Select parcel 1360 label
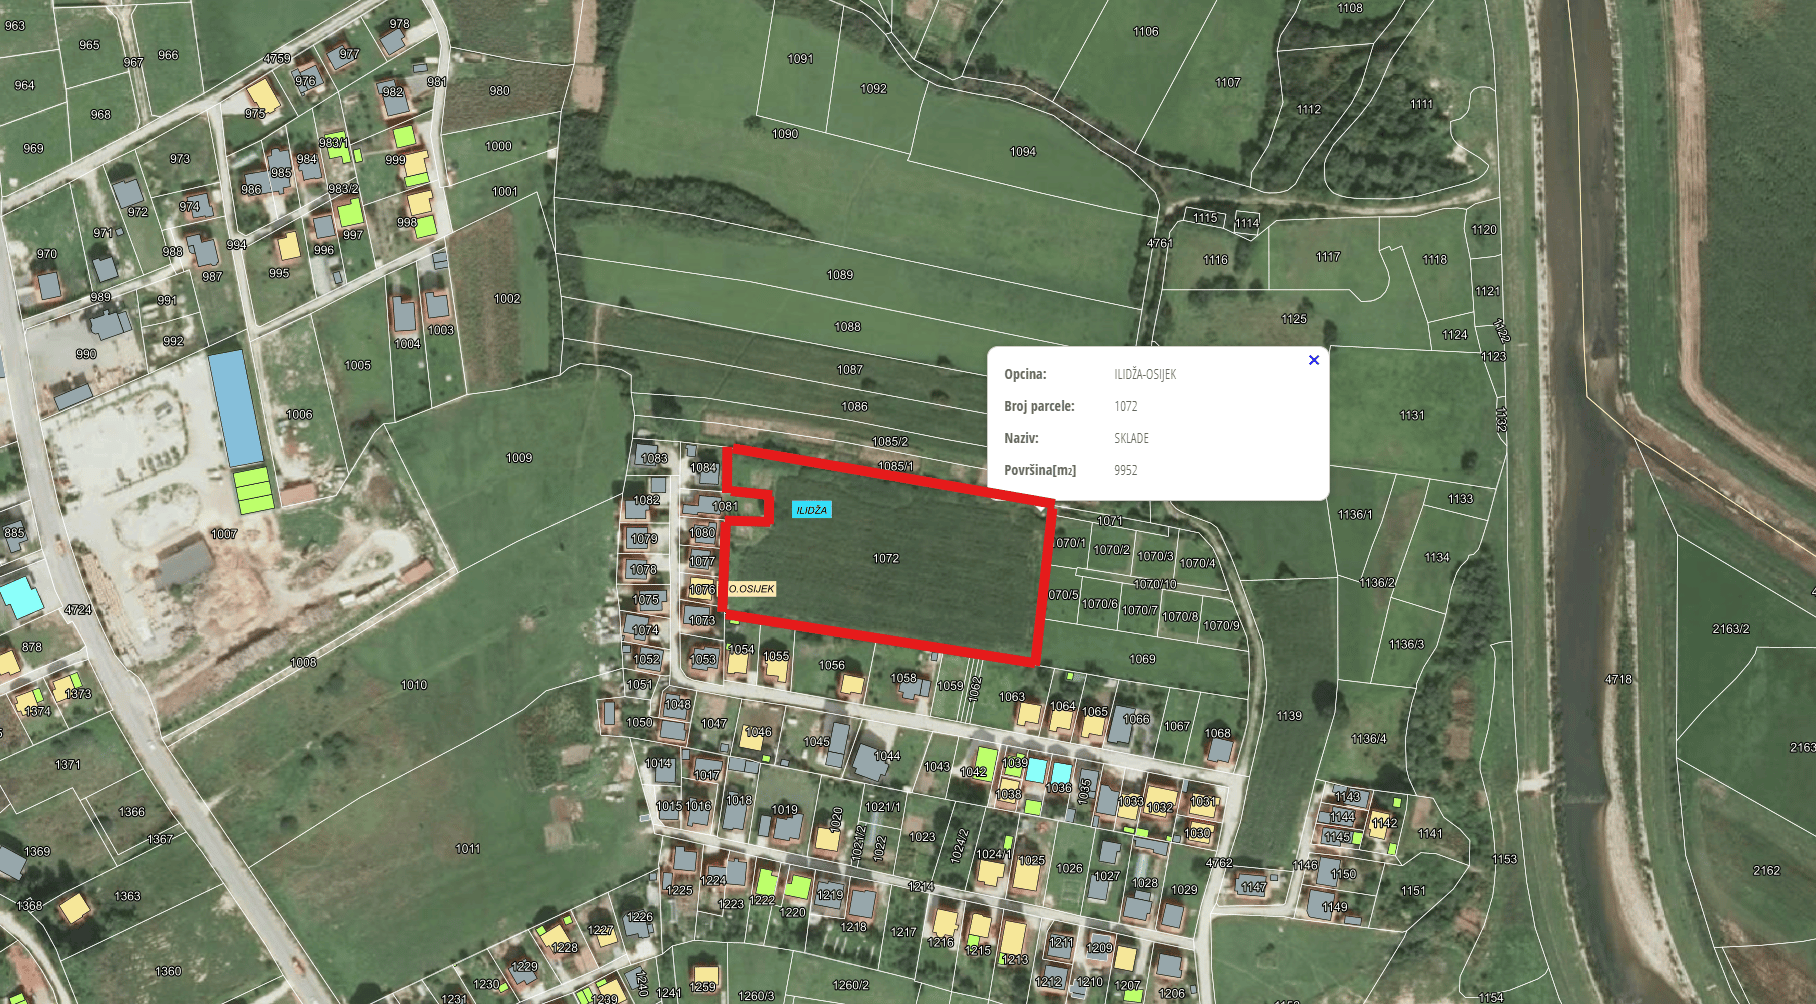 (168, 971)
